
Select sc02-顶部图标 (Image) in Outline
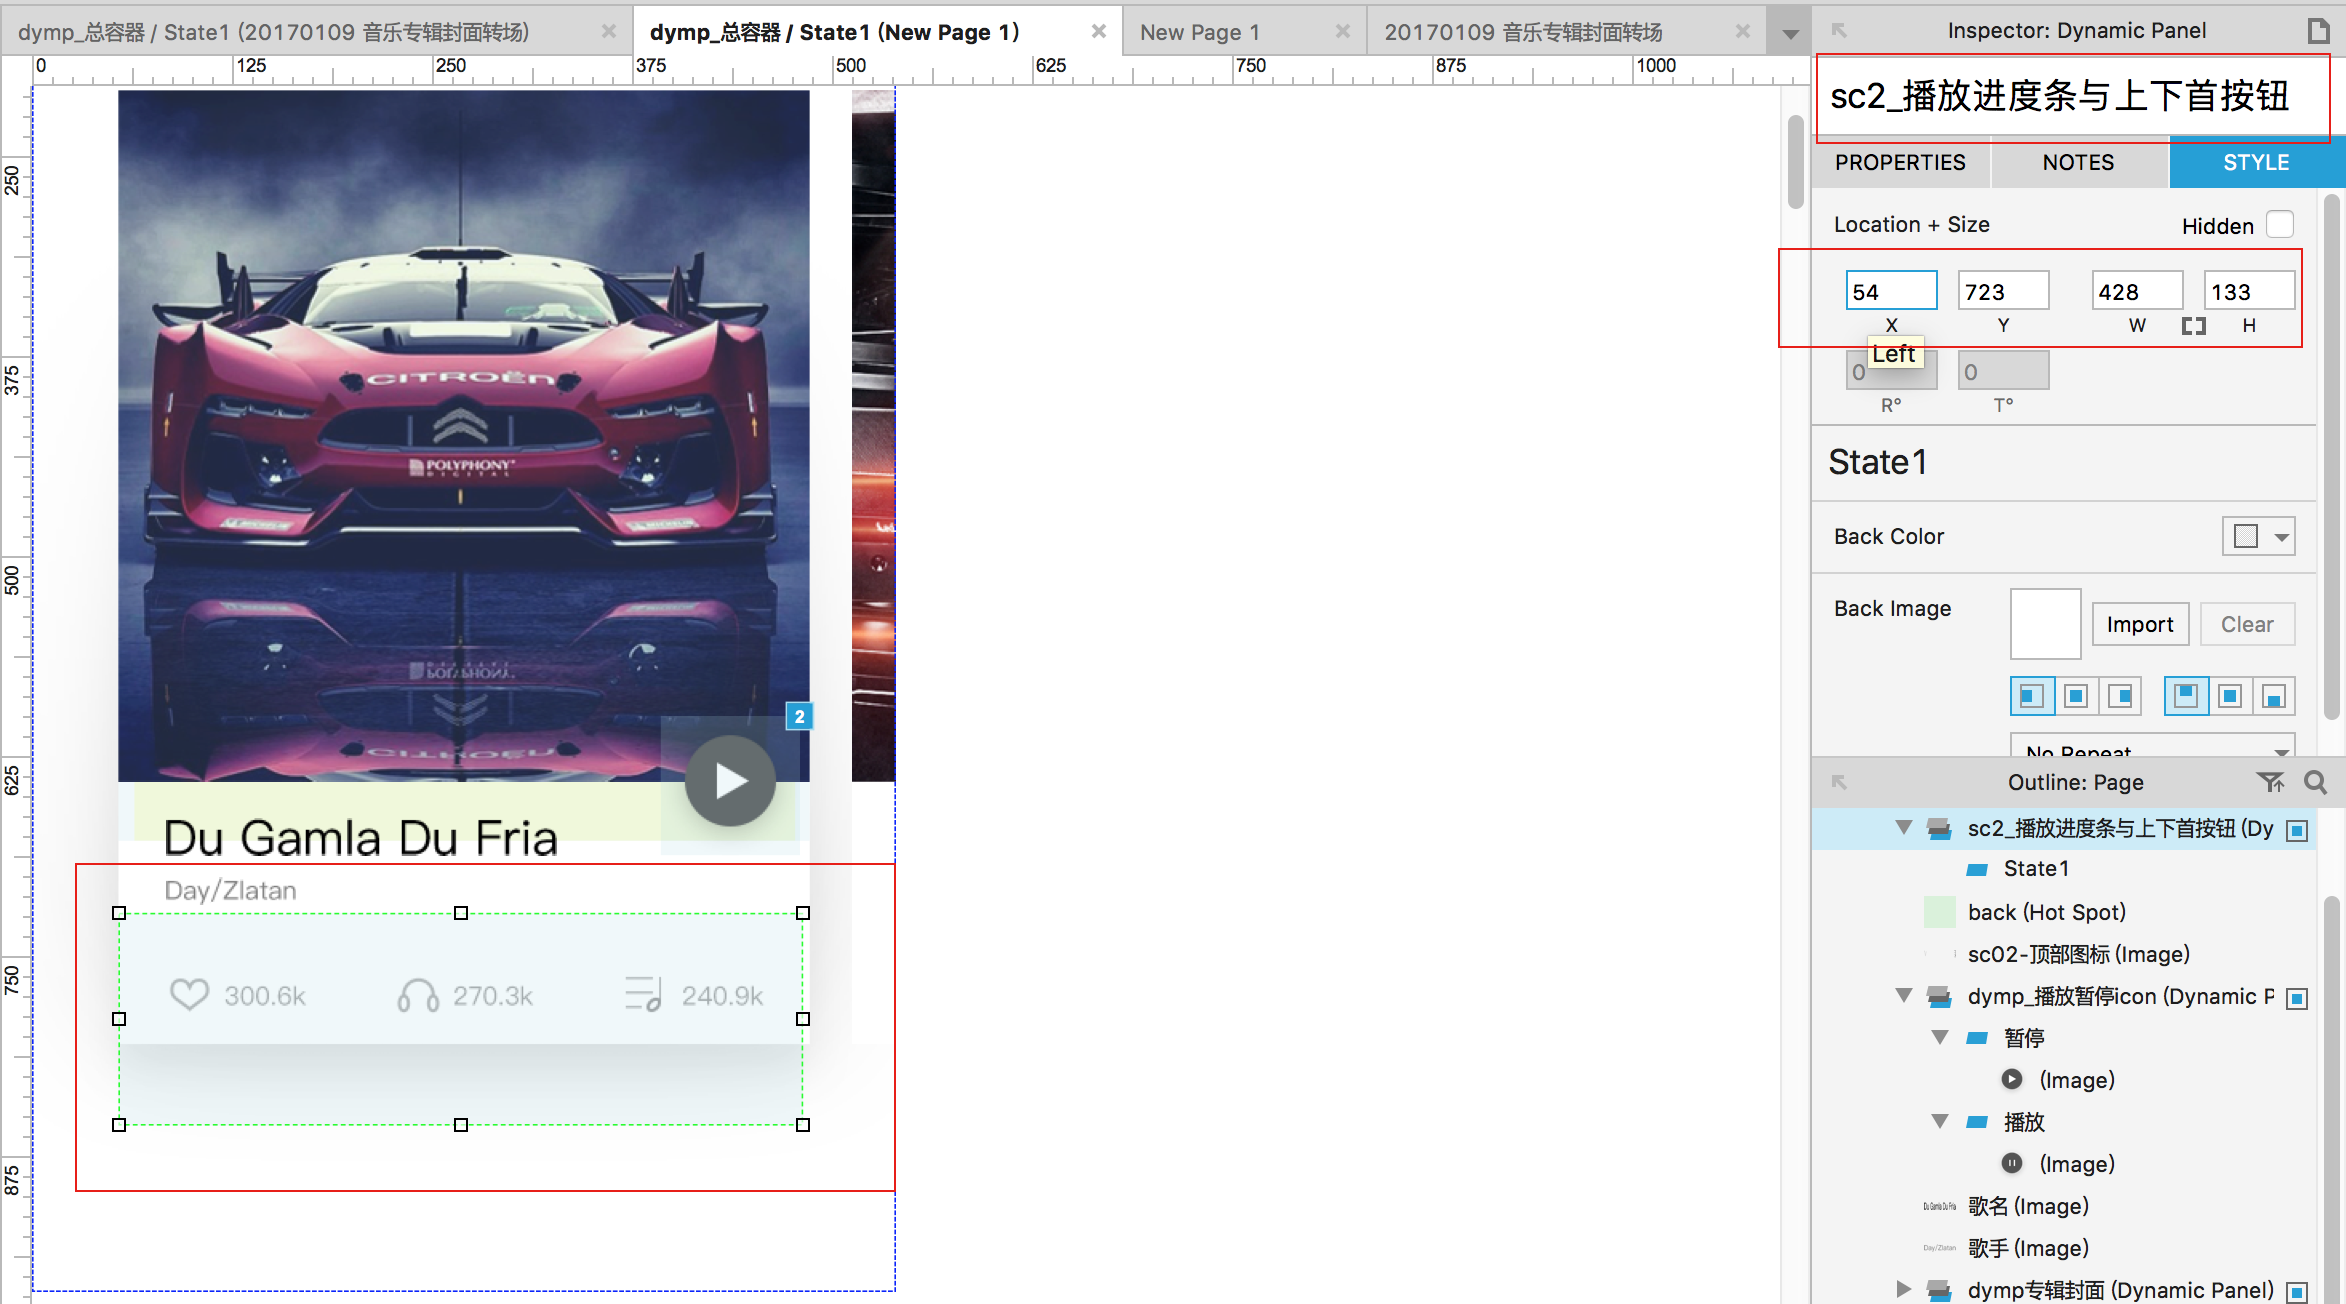coord(2078,954)
